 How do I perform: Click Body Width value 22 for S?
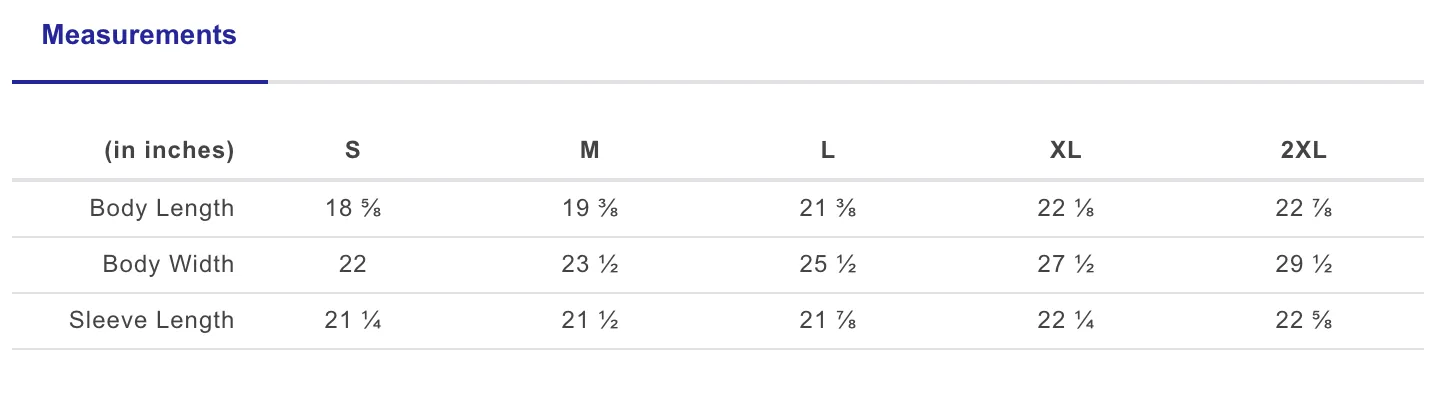[x=353, y=264]
